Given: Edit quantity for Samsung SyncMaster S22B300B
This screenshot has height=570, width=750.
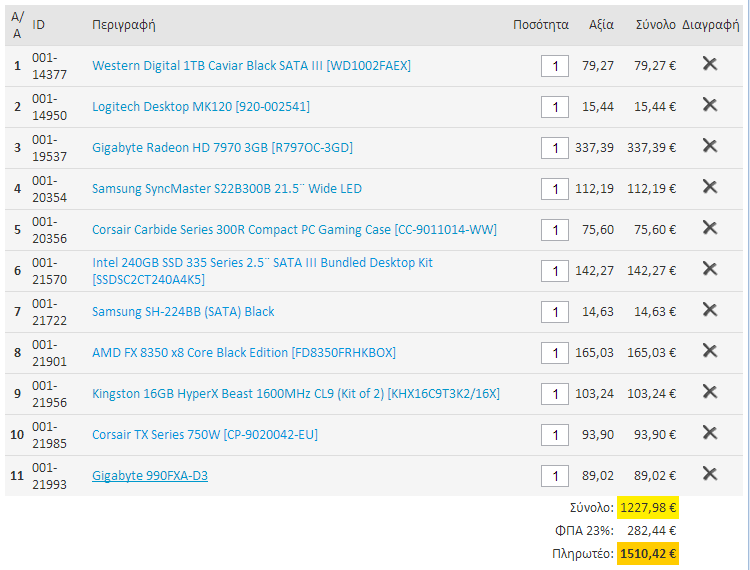Looking at the screenshot, I should tap(555, 189).
